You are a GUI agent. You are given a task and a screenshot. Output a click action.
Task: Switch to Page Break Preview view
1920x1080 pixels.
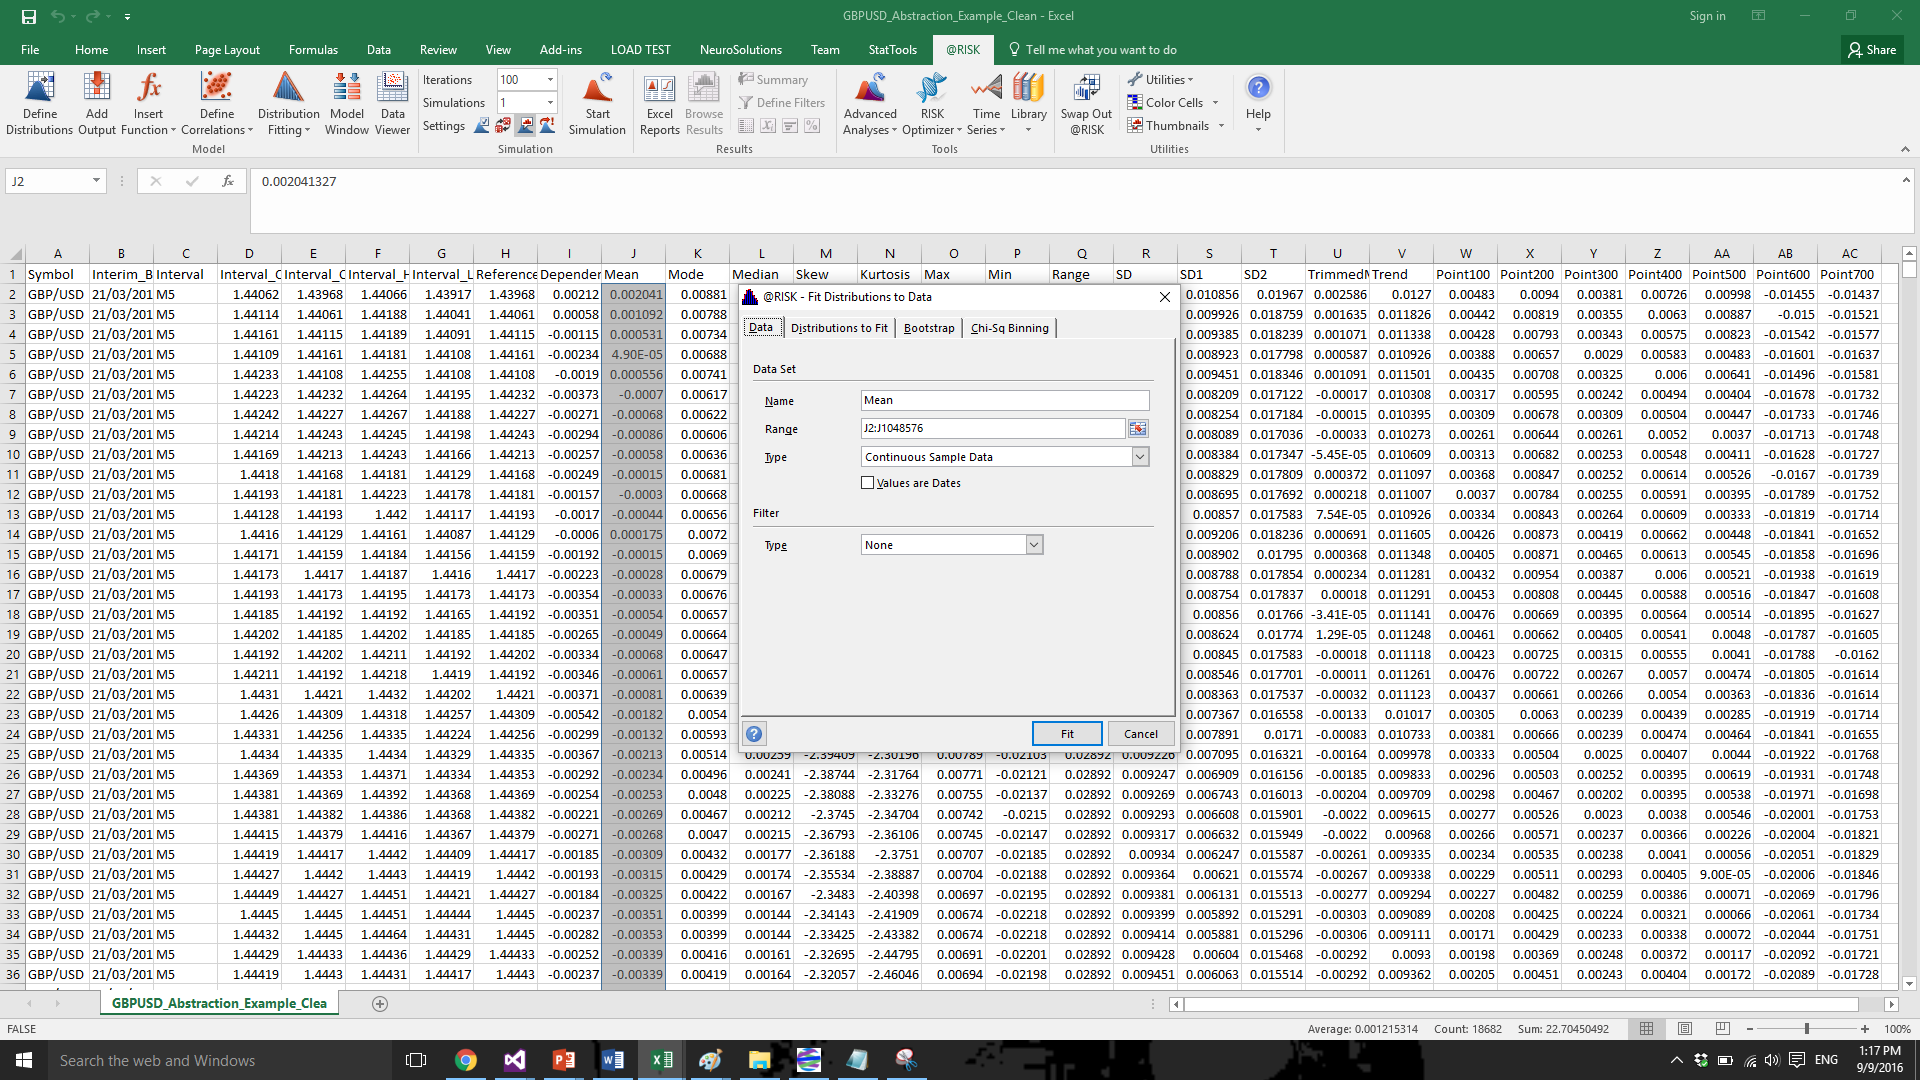click(x=1722, y=1028)
